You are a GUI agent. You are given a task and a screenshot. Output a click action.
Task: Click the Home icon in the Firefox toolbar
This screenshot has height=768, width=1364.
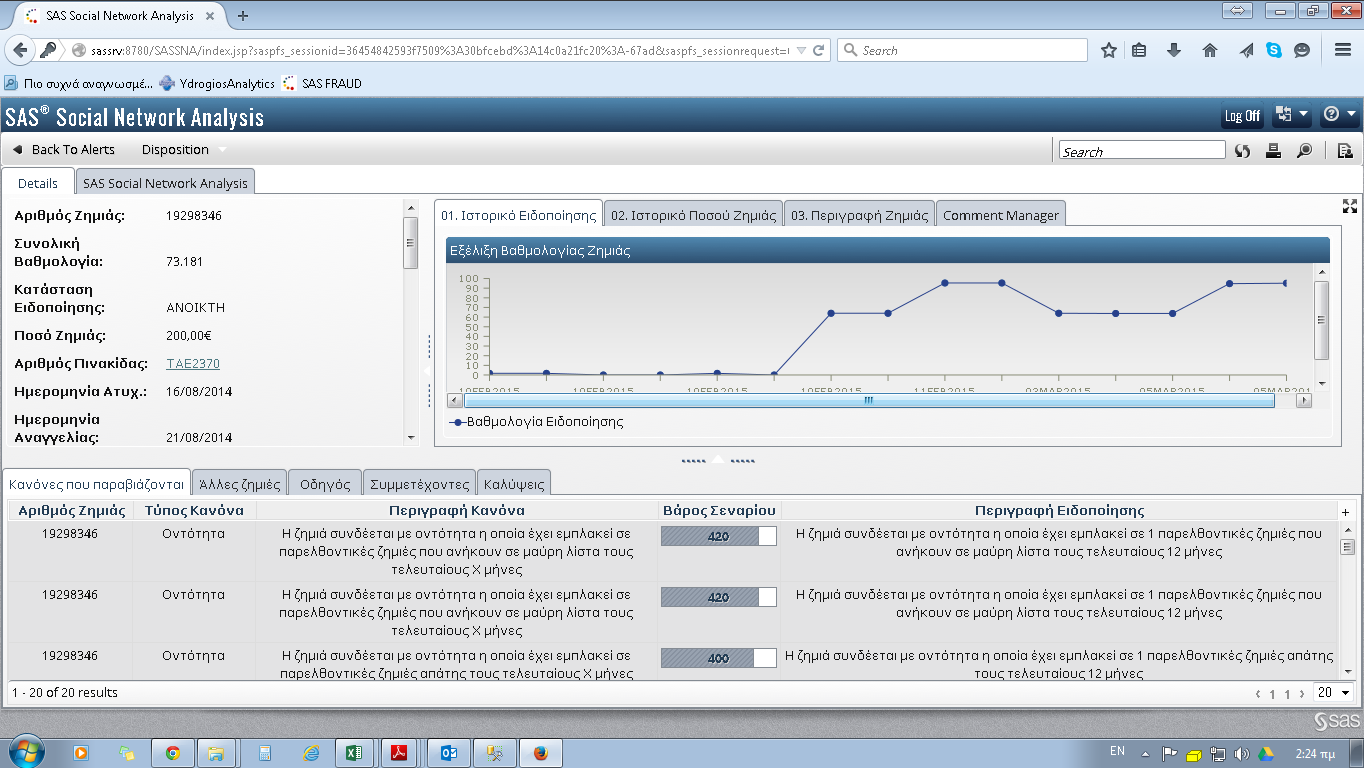click(x=1210, y=50)
